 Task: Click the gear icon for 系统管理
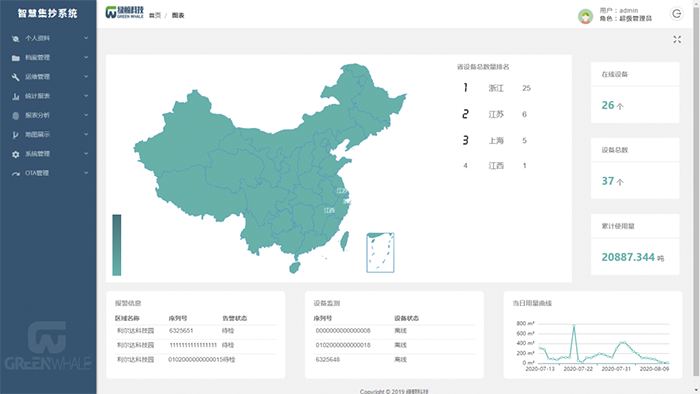click(16, 154)
